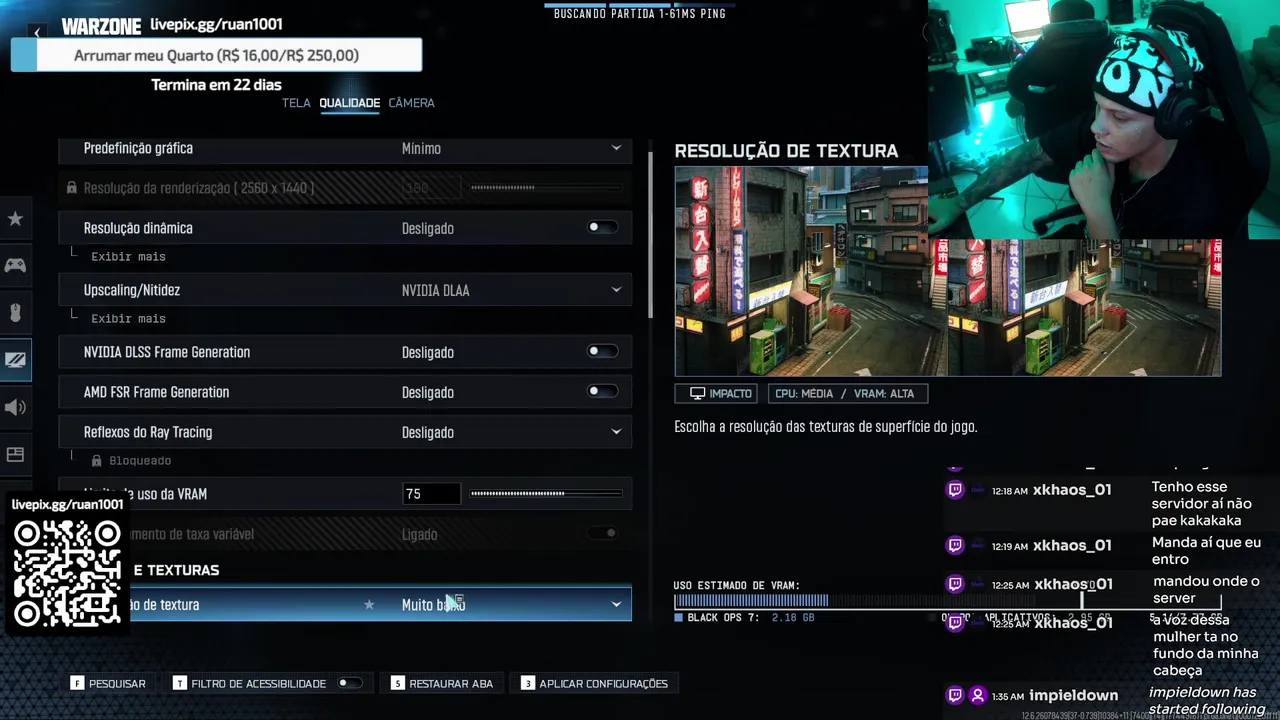Click BUSCANDO PARTIDA status text
This screenshot has width=1280, height=720.
click(640, 14)
